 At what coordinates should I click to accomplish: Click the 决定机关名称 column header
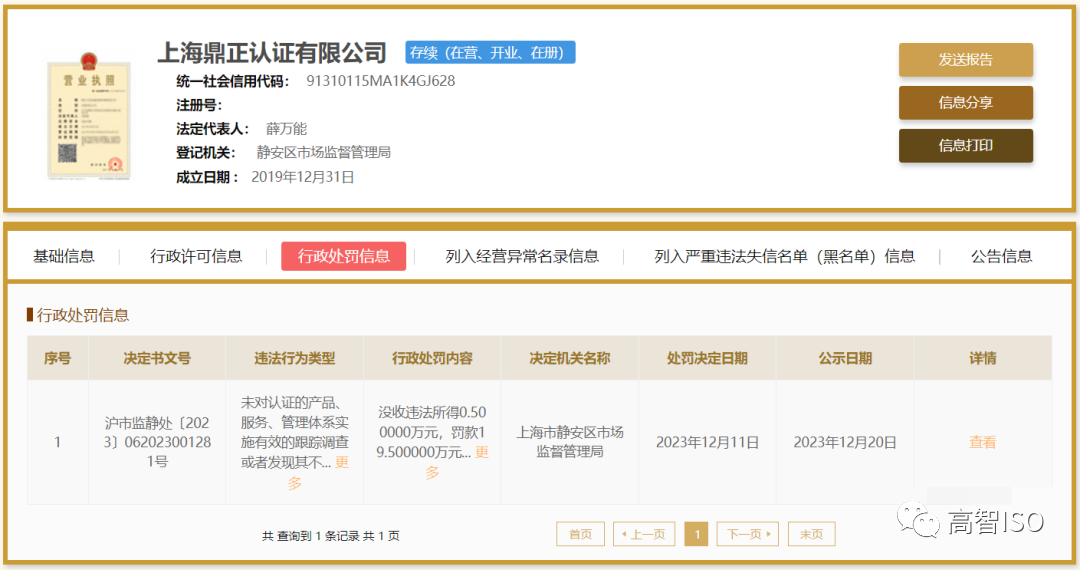(570, 358)
